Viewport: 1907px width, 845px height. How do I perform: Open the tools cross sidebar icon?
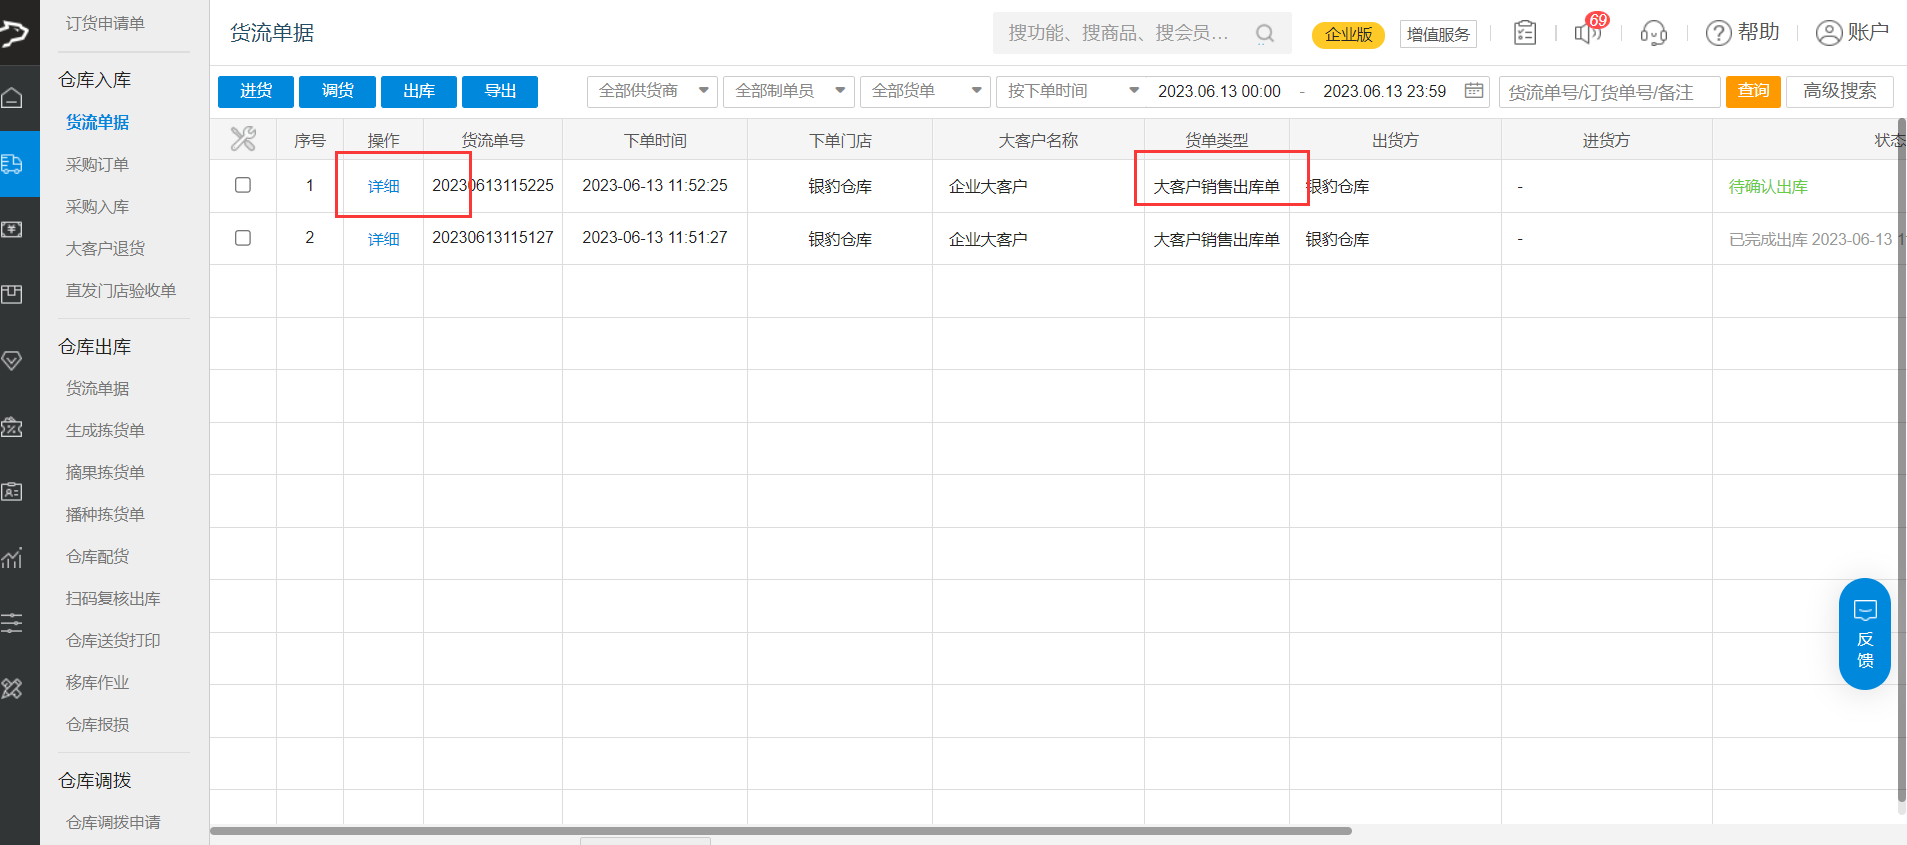coord(12,689)
